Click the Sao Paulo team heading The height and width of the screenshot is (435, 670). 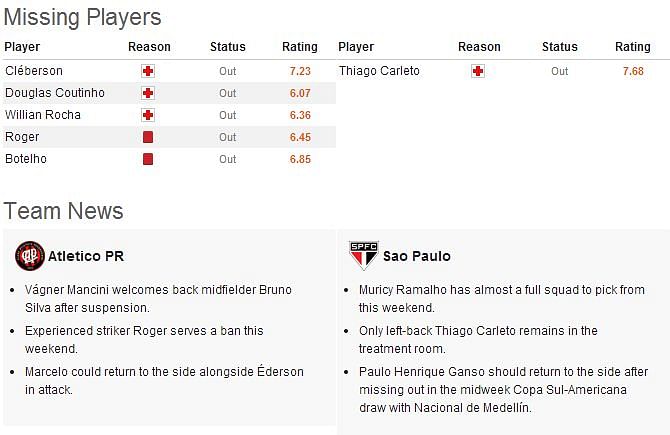click(x=417, y=256)
